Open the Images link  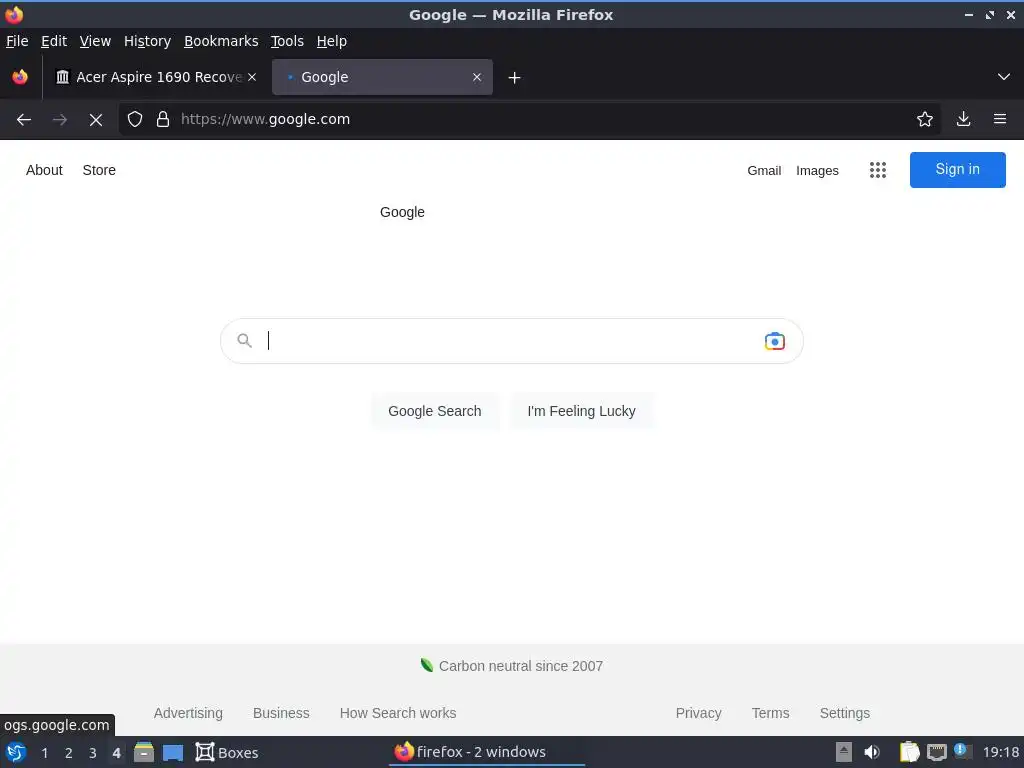(x=817, y=170)
